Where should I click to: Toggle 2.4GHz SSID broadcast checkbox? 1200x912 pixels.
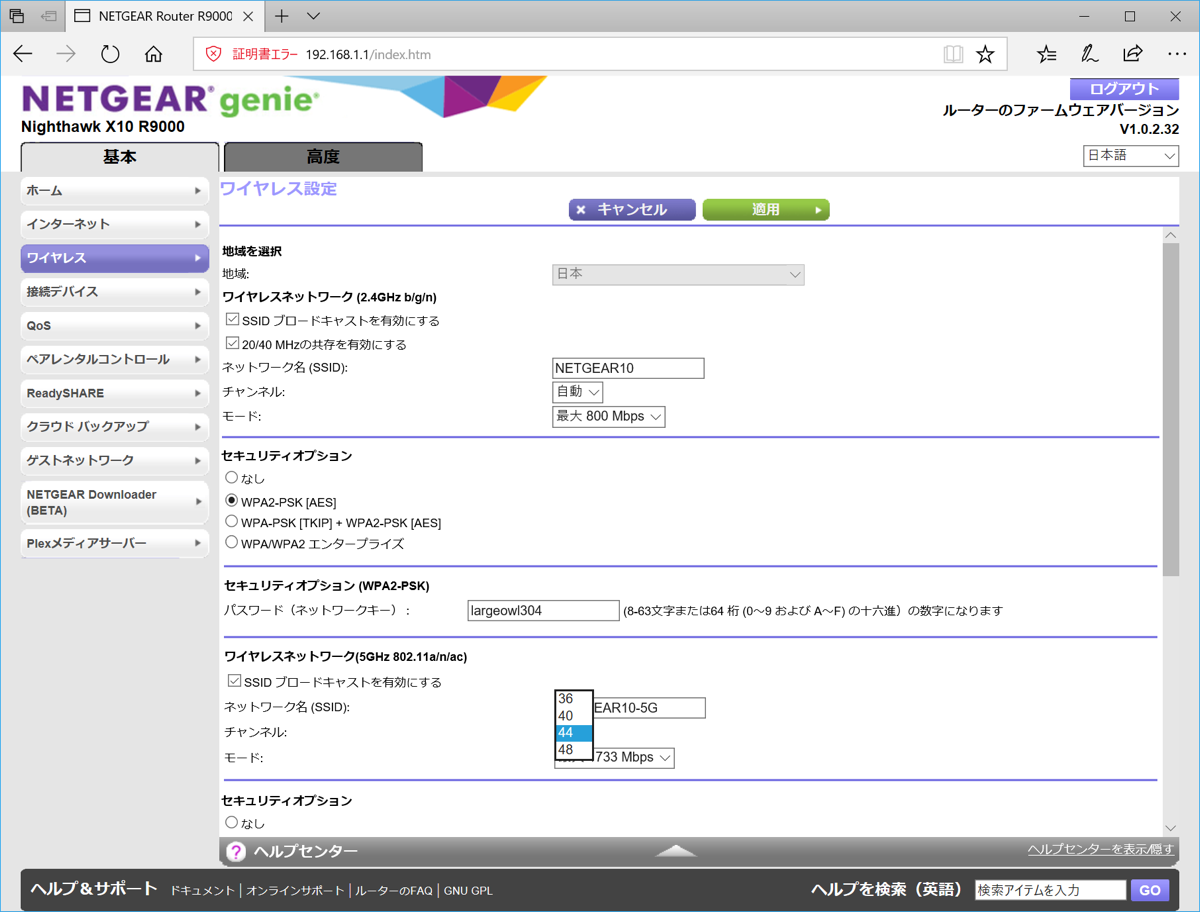(233, 320)
